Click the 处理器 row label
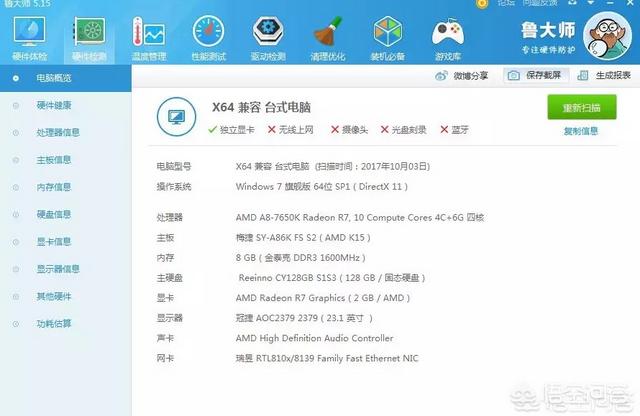640x416 pixels. pyautogui.click(x=170, y=218)
